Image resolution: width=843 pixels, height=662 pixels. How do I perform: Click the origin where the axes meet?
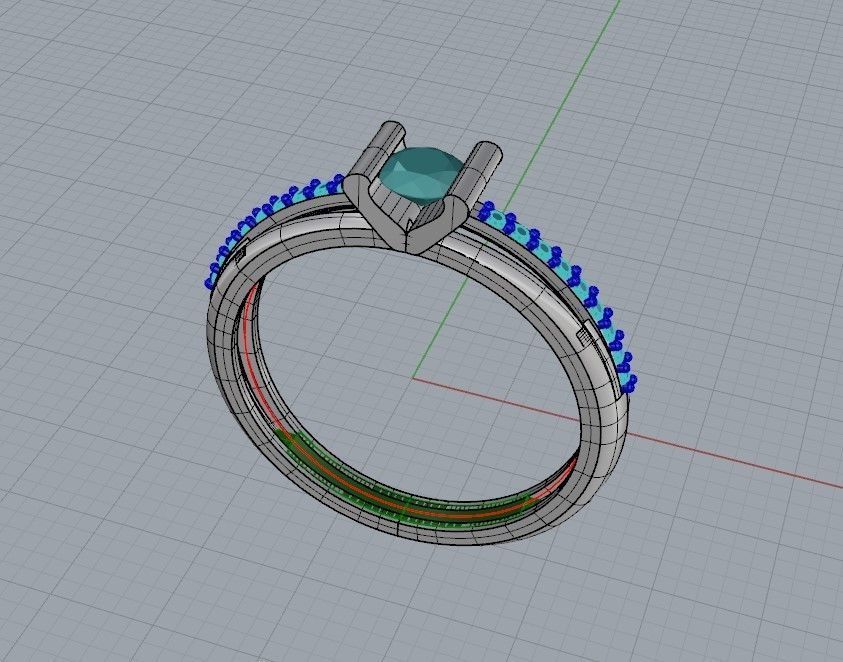click(x=413, y=378)
